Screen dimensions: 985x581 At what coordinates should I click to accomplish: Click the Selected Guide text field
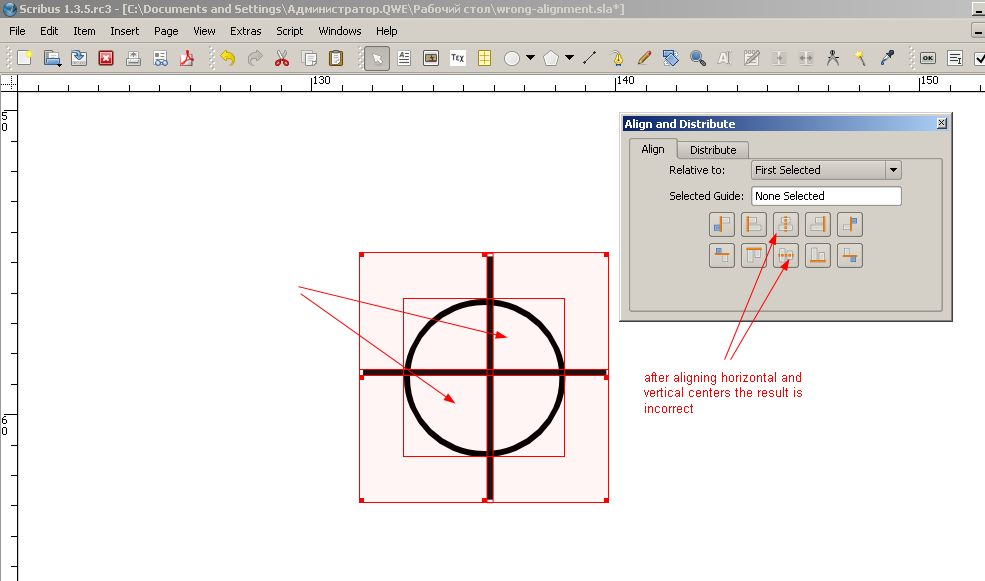click(x=826, y=196)
